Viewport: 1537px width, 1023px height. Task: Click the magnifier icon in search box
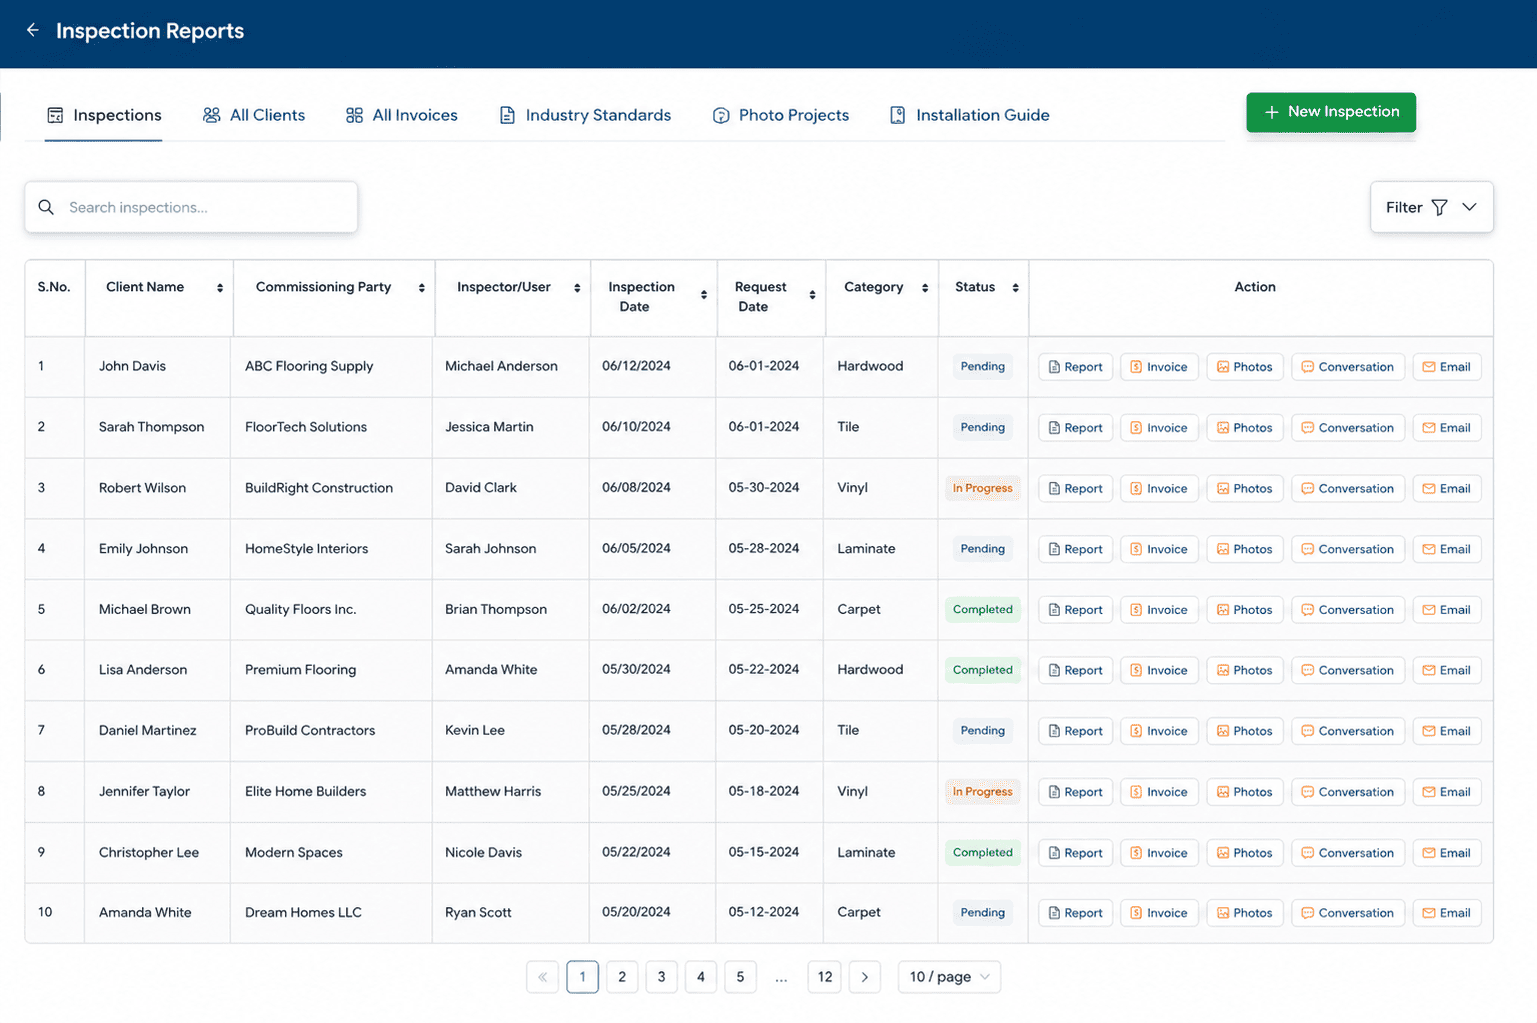(46, 207)
